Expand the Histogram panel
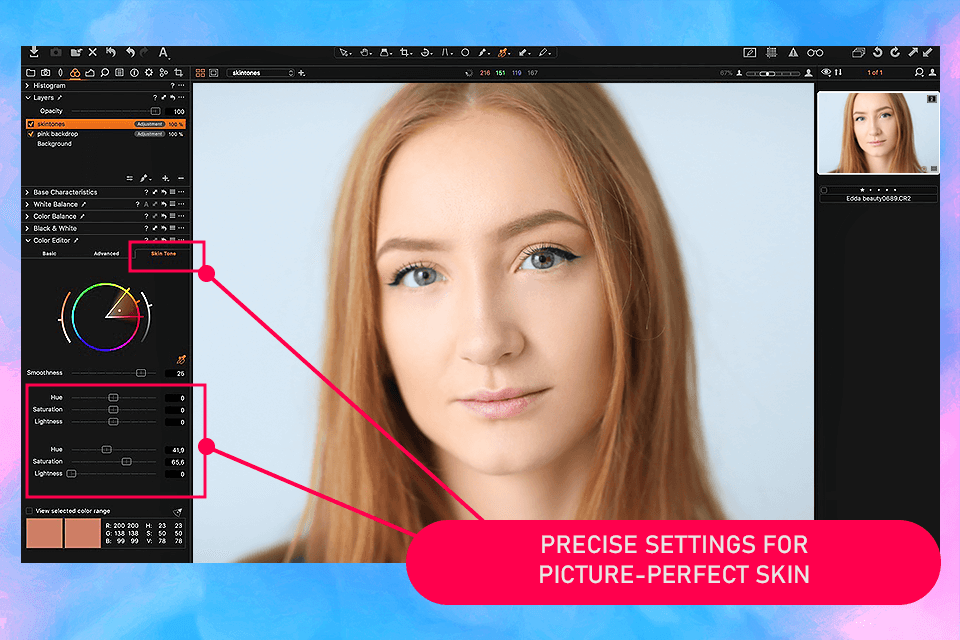The width and height of the screenshot is (960, 640). (x=28, y=86)
